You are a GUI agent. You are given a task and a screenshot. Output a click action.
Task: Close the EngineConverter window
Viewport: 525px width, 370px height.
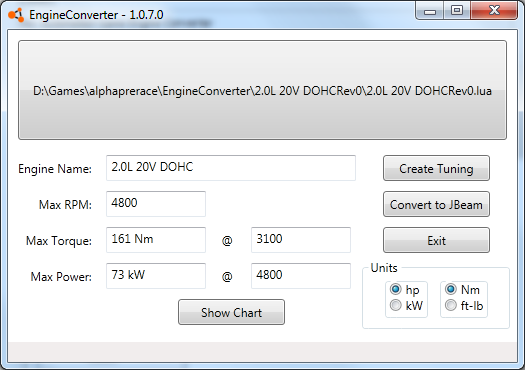click(494, 11)
